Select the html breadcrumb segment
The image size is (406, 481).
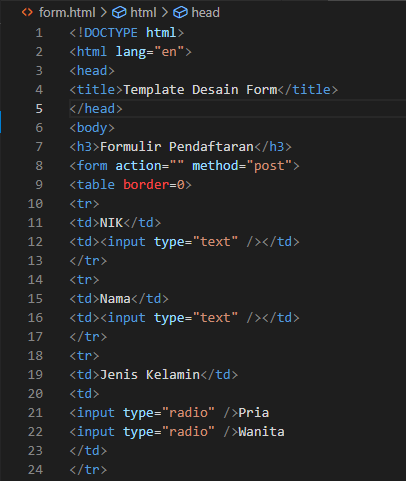143,13
